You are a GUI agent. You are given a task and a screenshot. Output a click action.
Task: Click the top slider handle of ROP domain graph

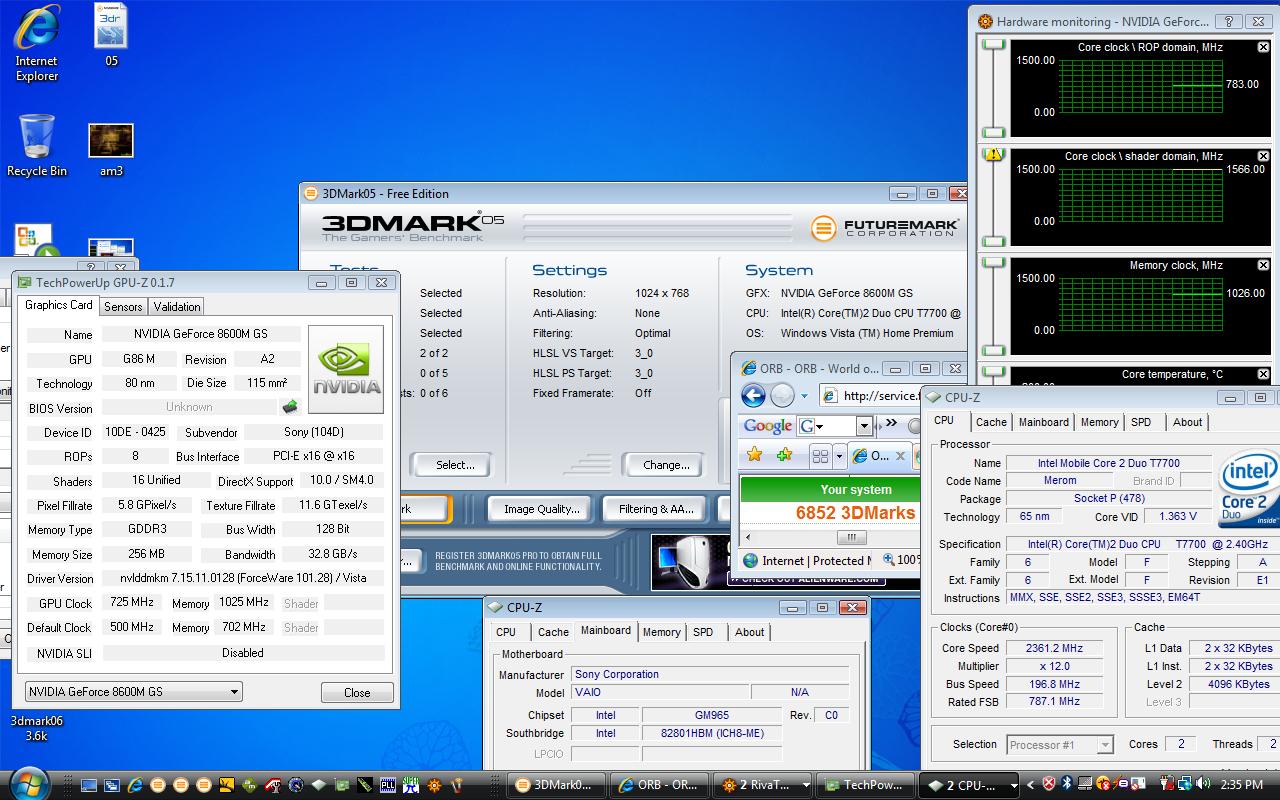click(x=993, y=45)
